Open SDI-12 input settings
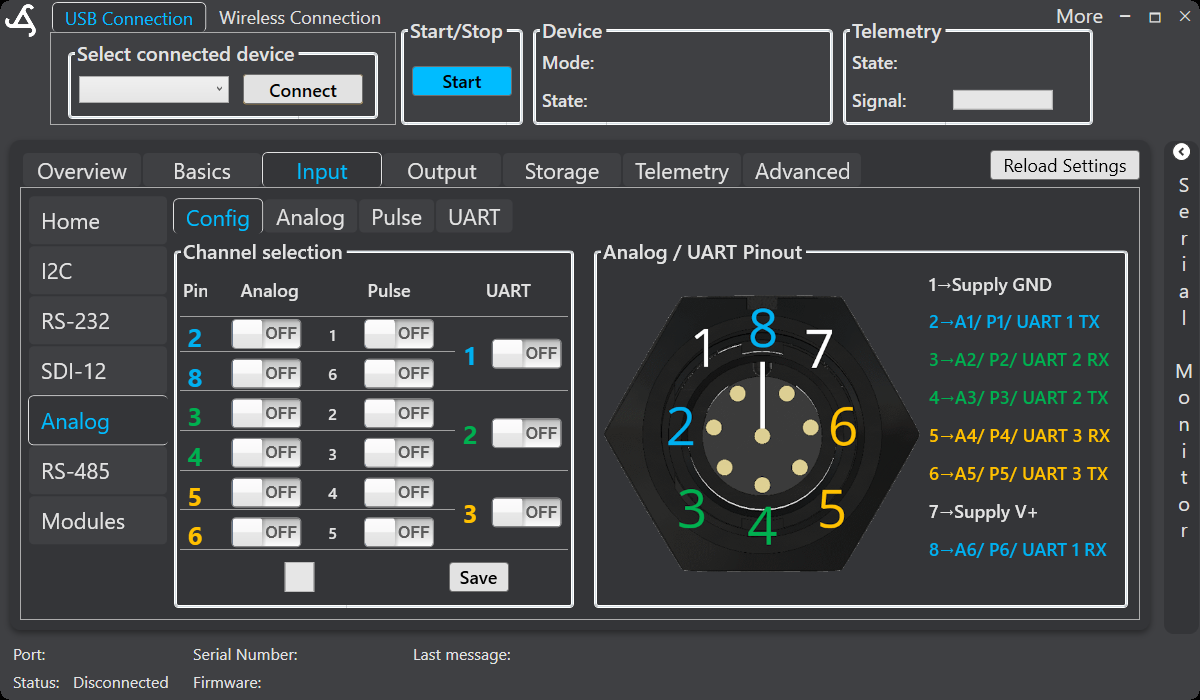Viewport: 1200px width, 700px height. click(x=98, y=371)
